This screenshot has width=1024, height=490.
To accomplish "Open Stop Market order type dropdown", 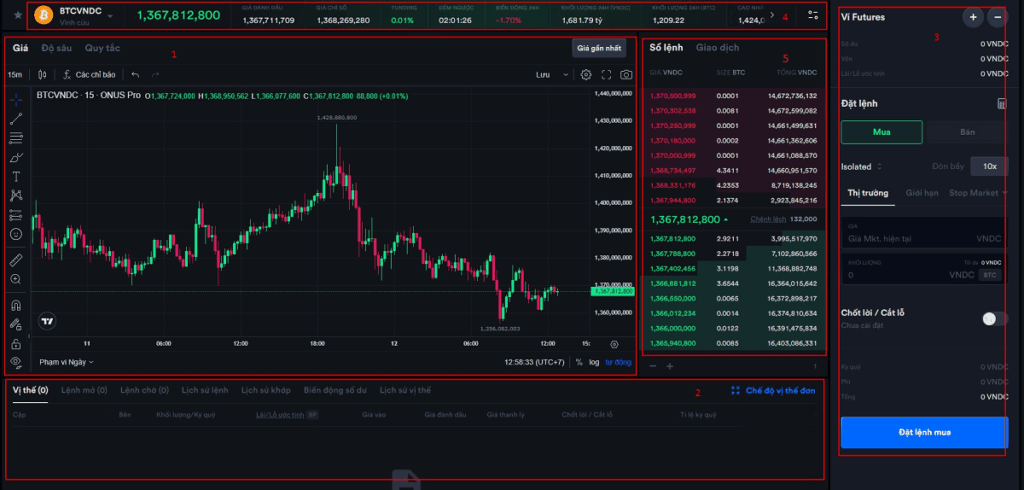I will coord(978,193).
